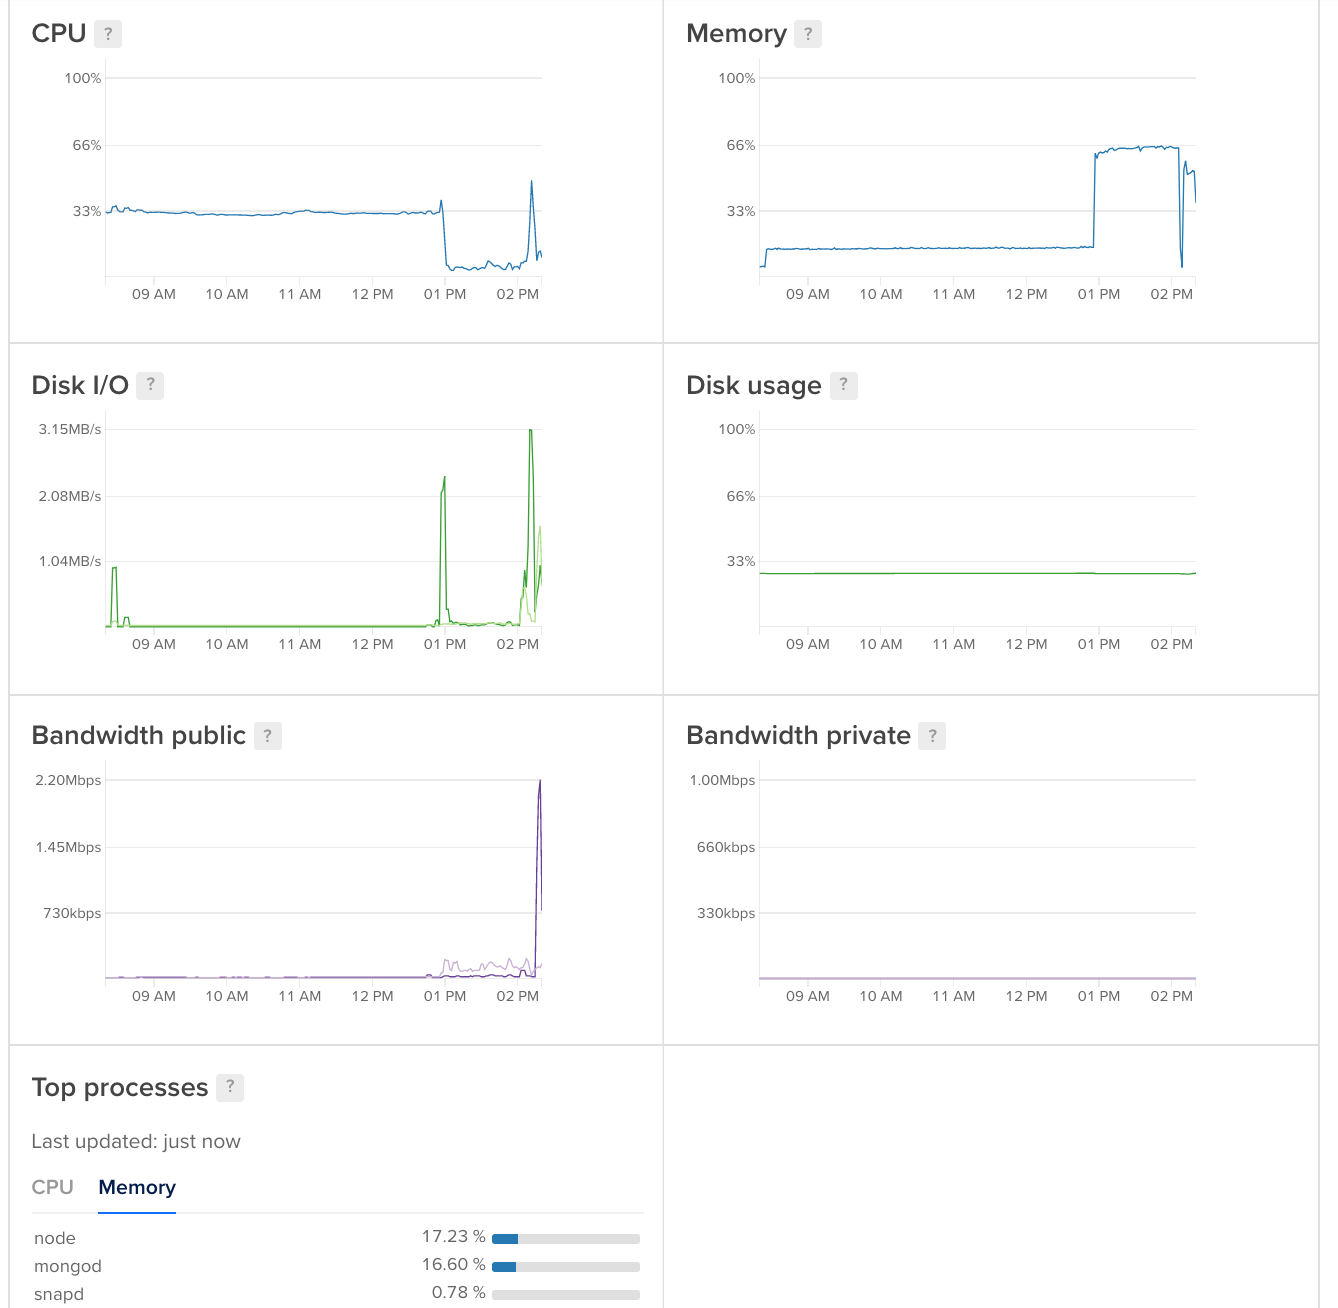
Task: Open the Disk usage help tooltip
Action: 842,385
